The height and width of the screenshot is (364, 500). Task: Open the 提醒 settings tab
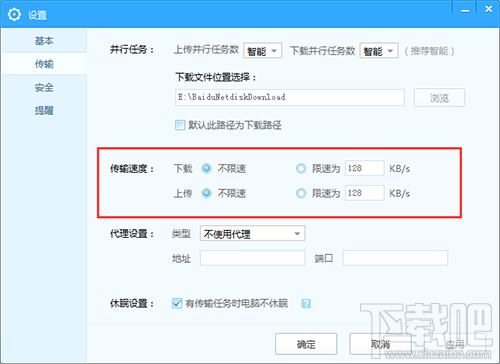[x=44, y=110]
